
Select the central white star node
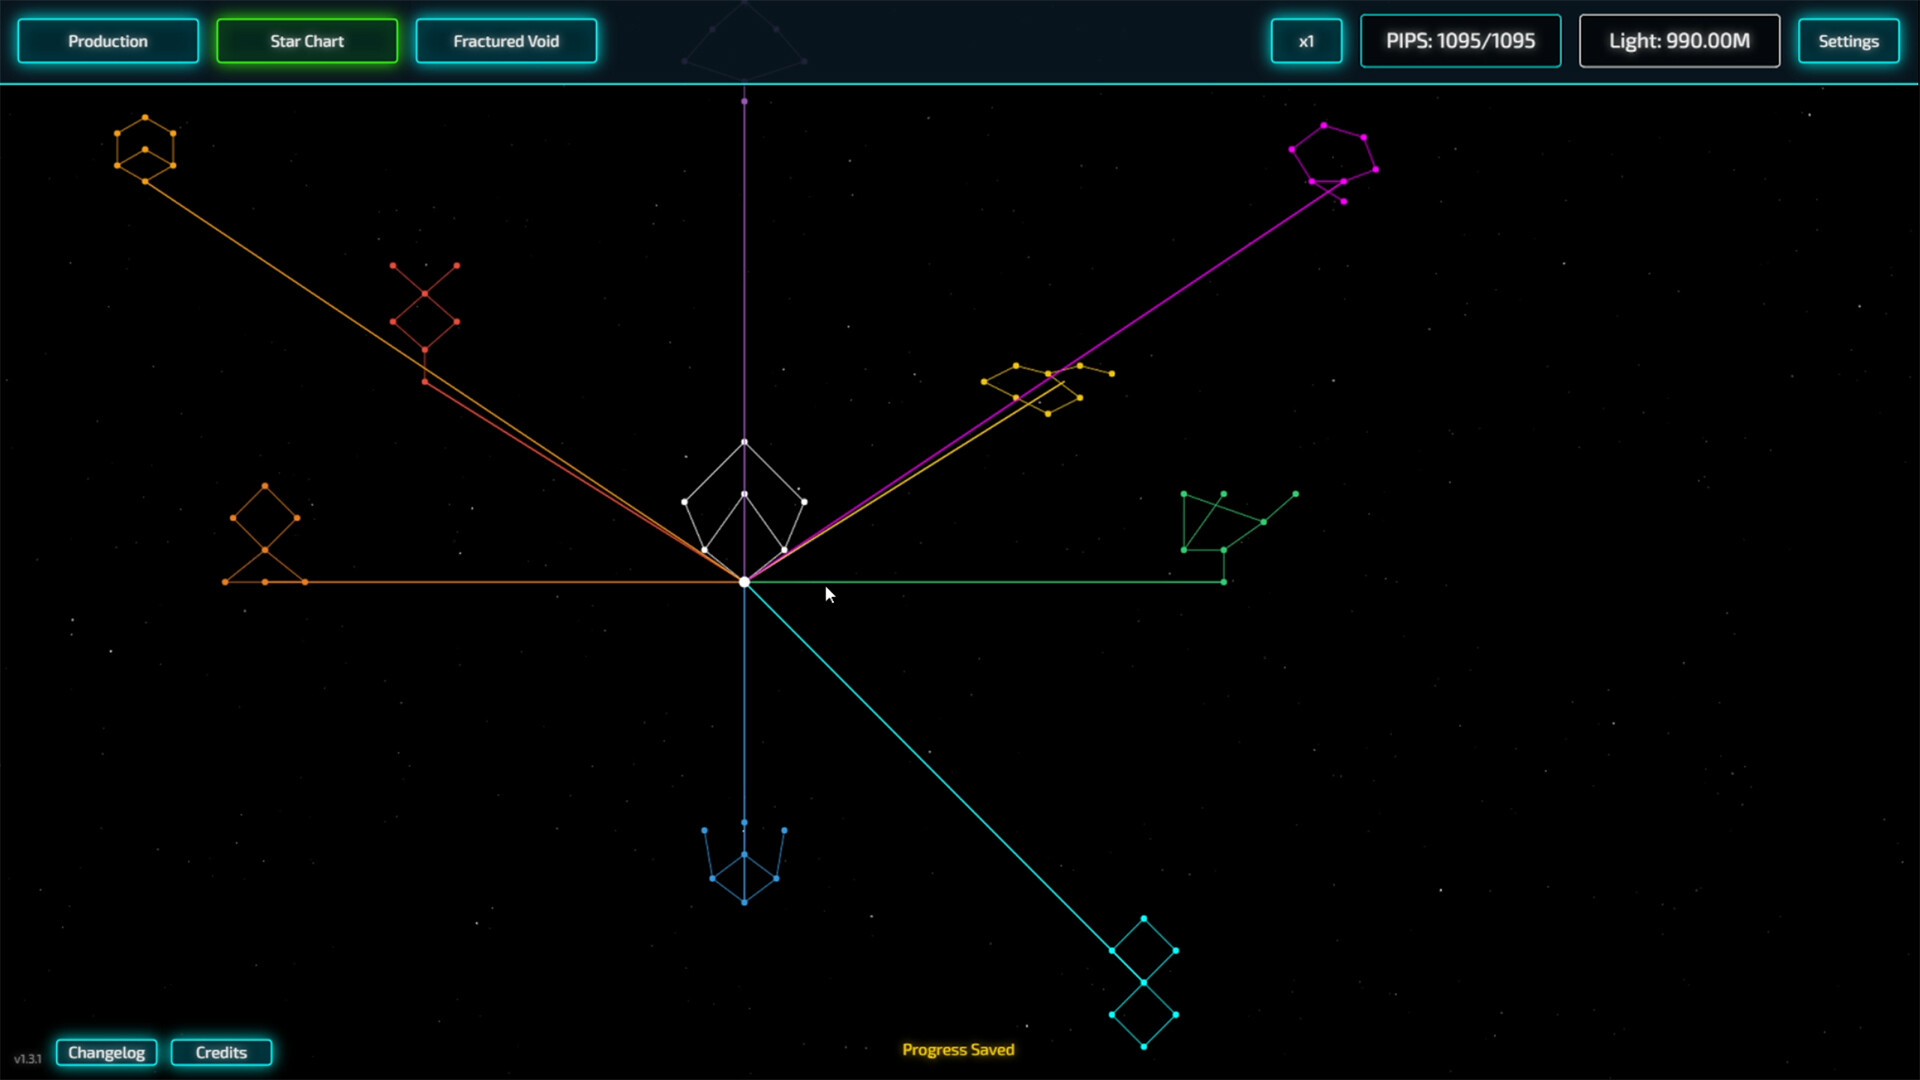[744, 581]
